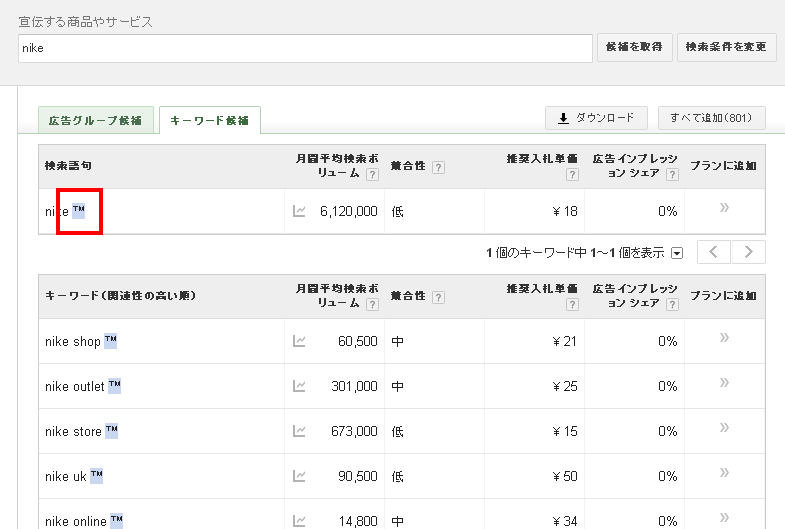Screen dimensions: 785x529
Task: Open the rows-per-page dropdown beside 1〜1 個を表示
Action: 677,253
